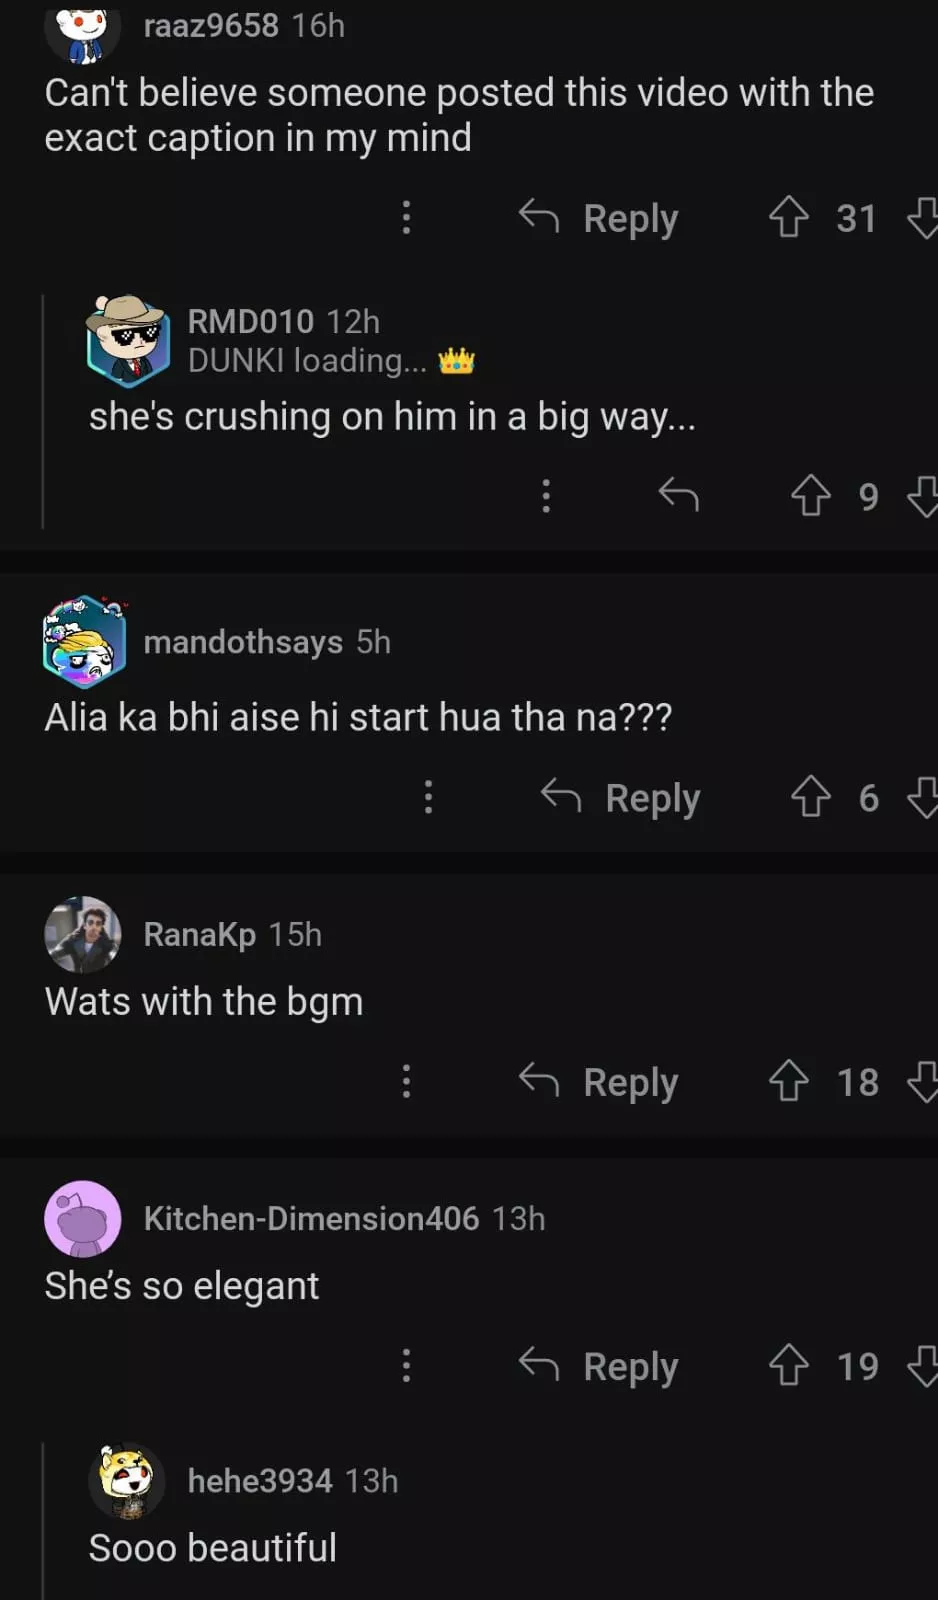
Task: Upvote RMD010's crushing comment
Action: [x=810, y=495]
